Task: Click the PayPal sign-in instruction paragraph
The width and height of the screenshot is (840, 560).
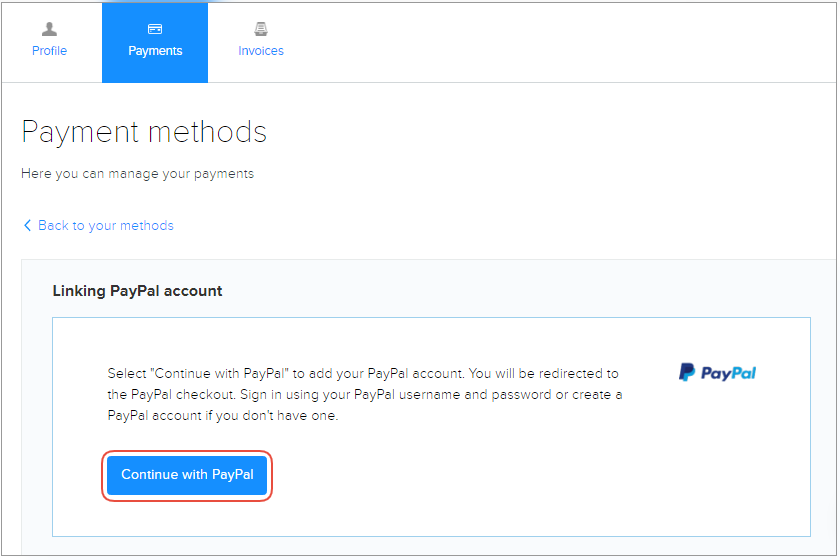Action: [x=364, y=394]
